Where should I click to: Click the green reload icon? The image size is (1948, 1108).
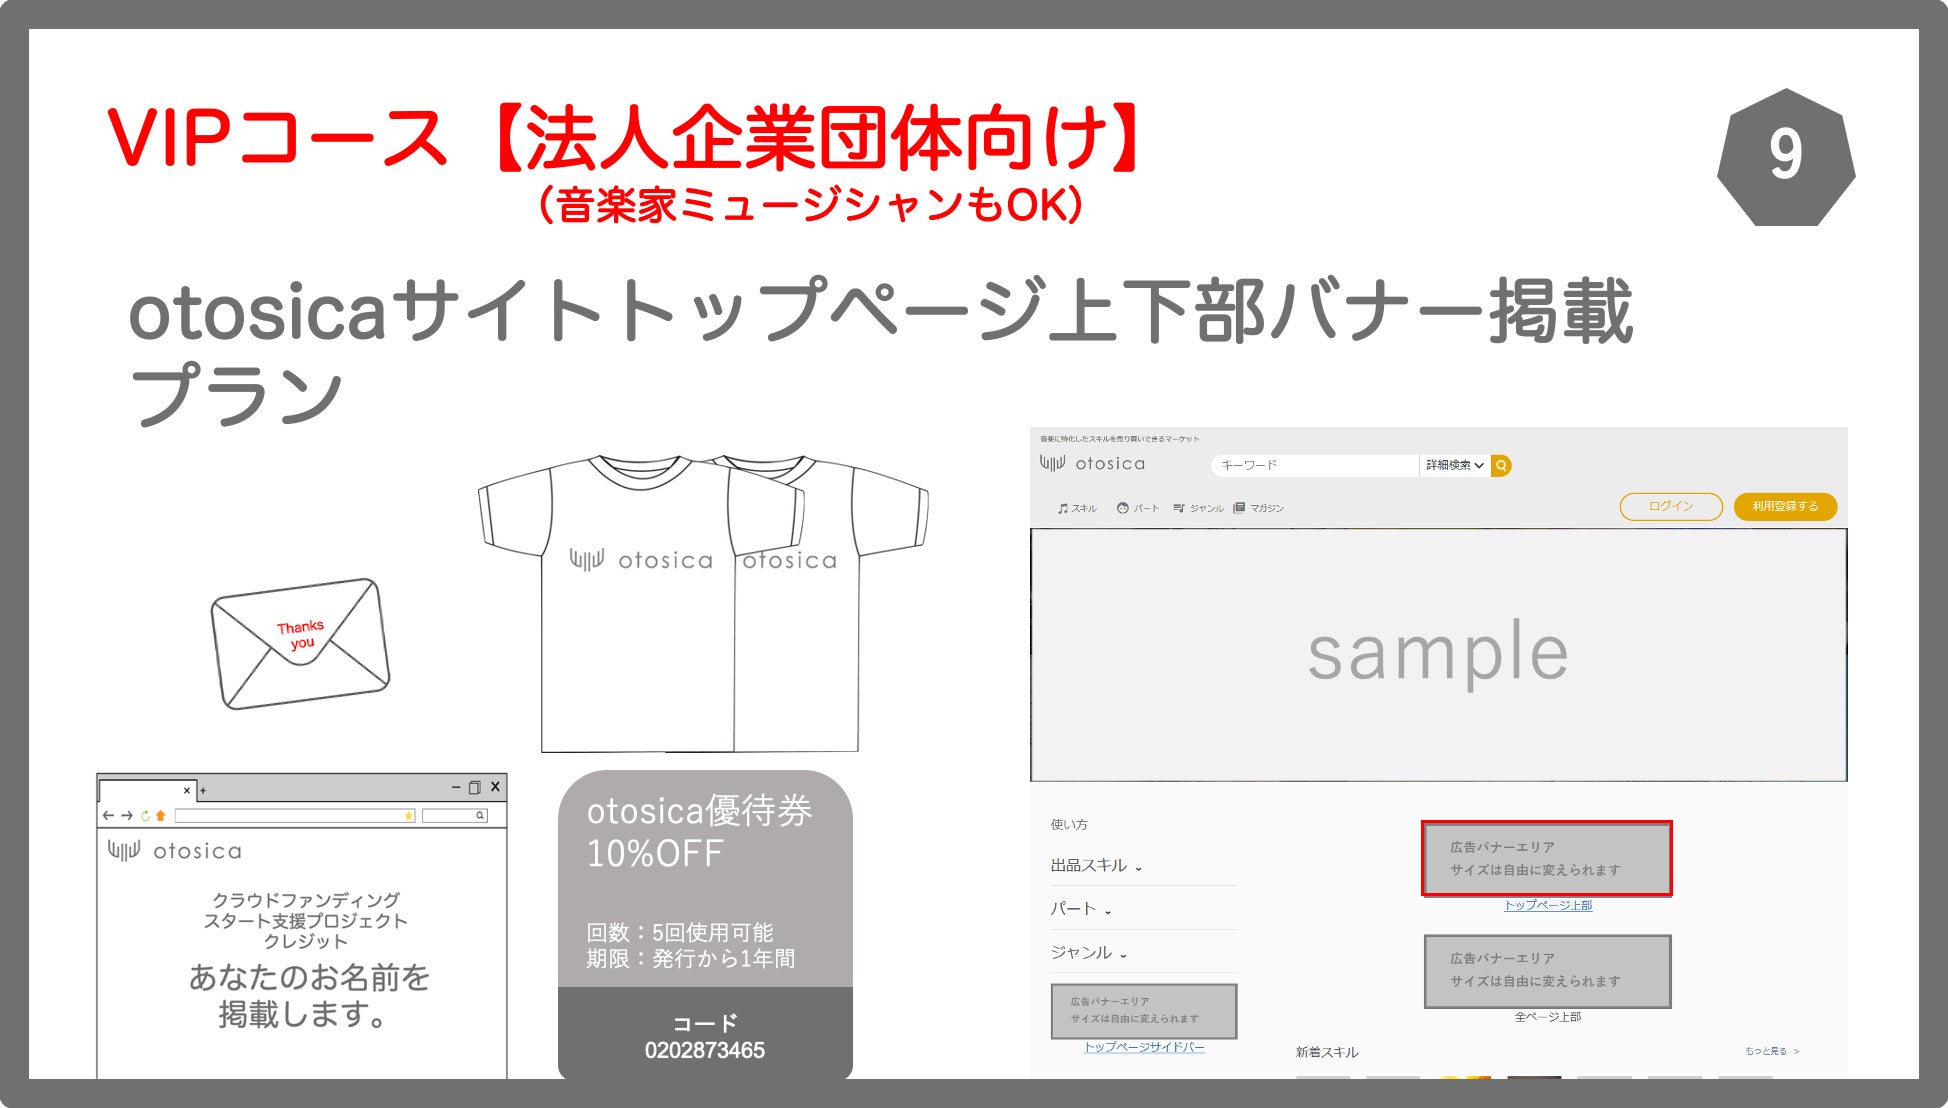[145, 816]
